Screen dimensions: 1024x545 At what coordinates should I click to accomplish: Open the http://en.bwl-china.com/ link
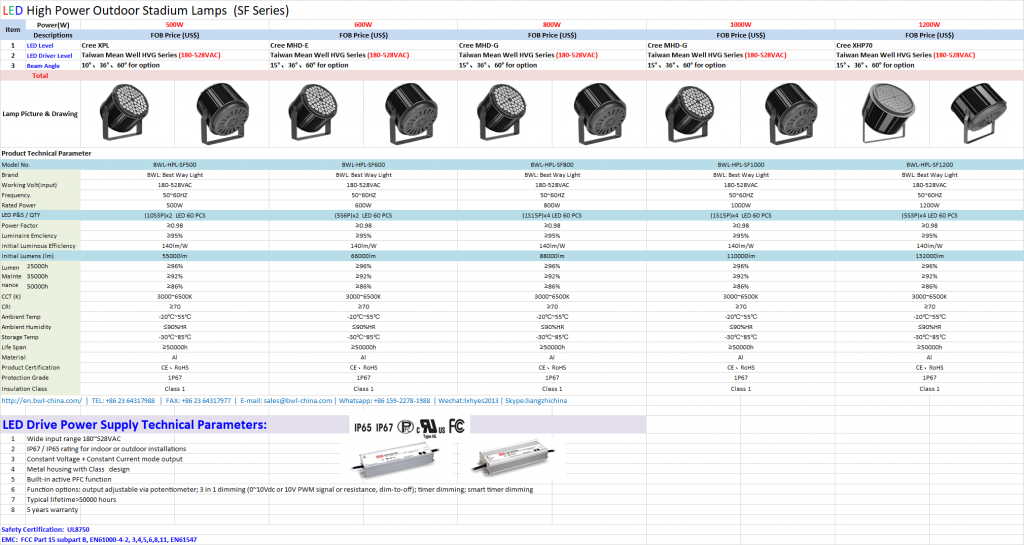tap(42, 401)
